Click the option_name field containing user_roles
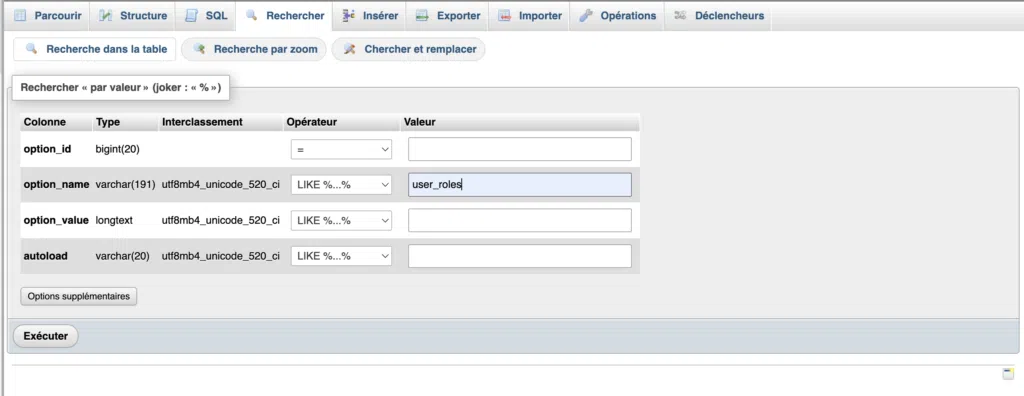The height and width of the screenshot is (396, 1024). 520,184
